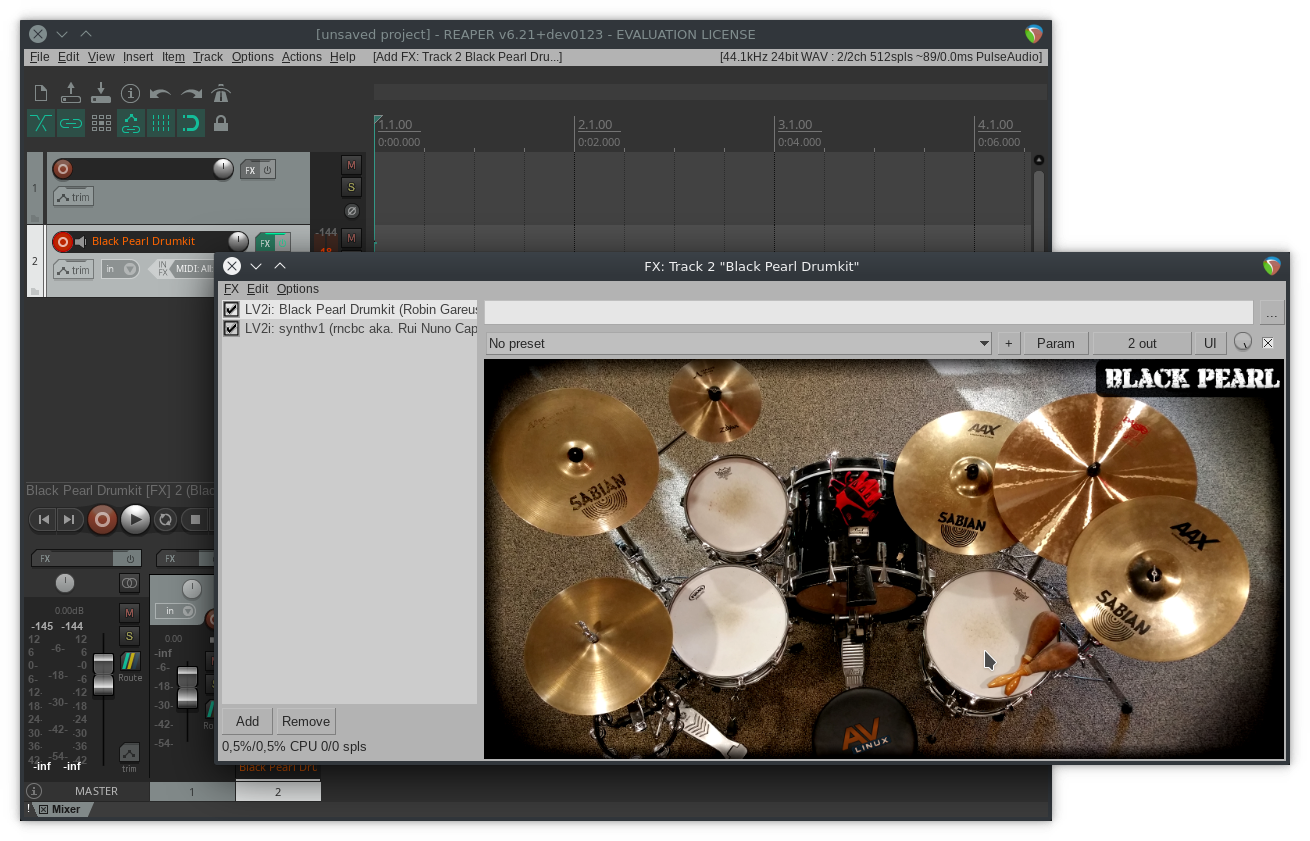Click the New Project icon in toolbar
Viewport: 1310px width, 841px height.
(41, 93)
